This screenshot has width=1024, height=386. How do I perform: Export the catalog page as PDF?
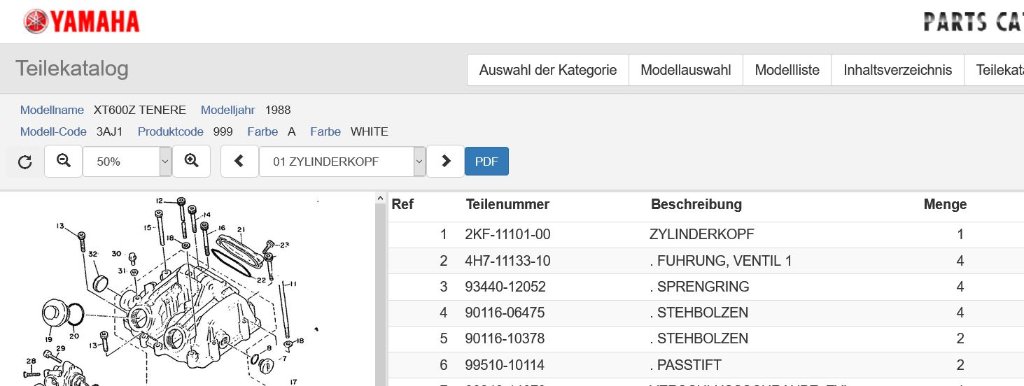[487, 161]
